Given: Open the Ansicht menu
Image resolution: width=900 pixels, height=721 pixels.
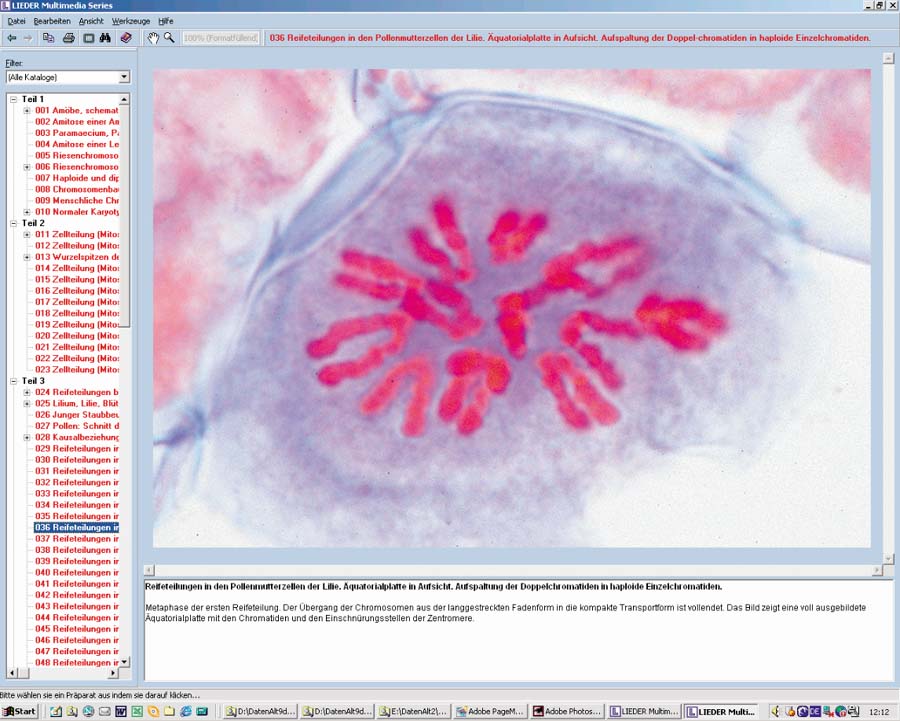Looking at the screenshot, I should (x=91, y=20).
